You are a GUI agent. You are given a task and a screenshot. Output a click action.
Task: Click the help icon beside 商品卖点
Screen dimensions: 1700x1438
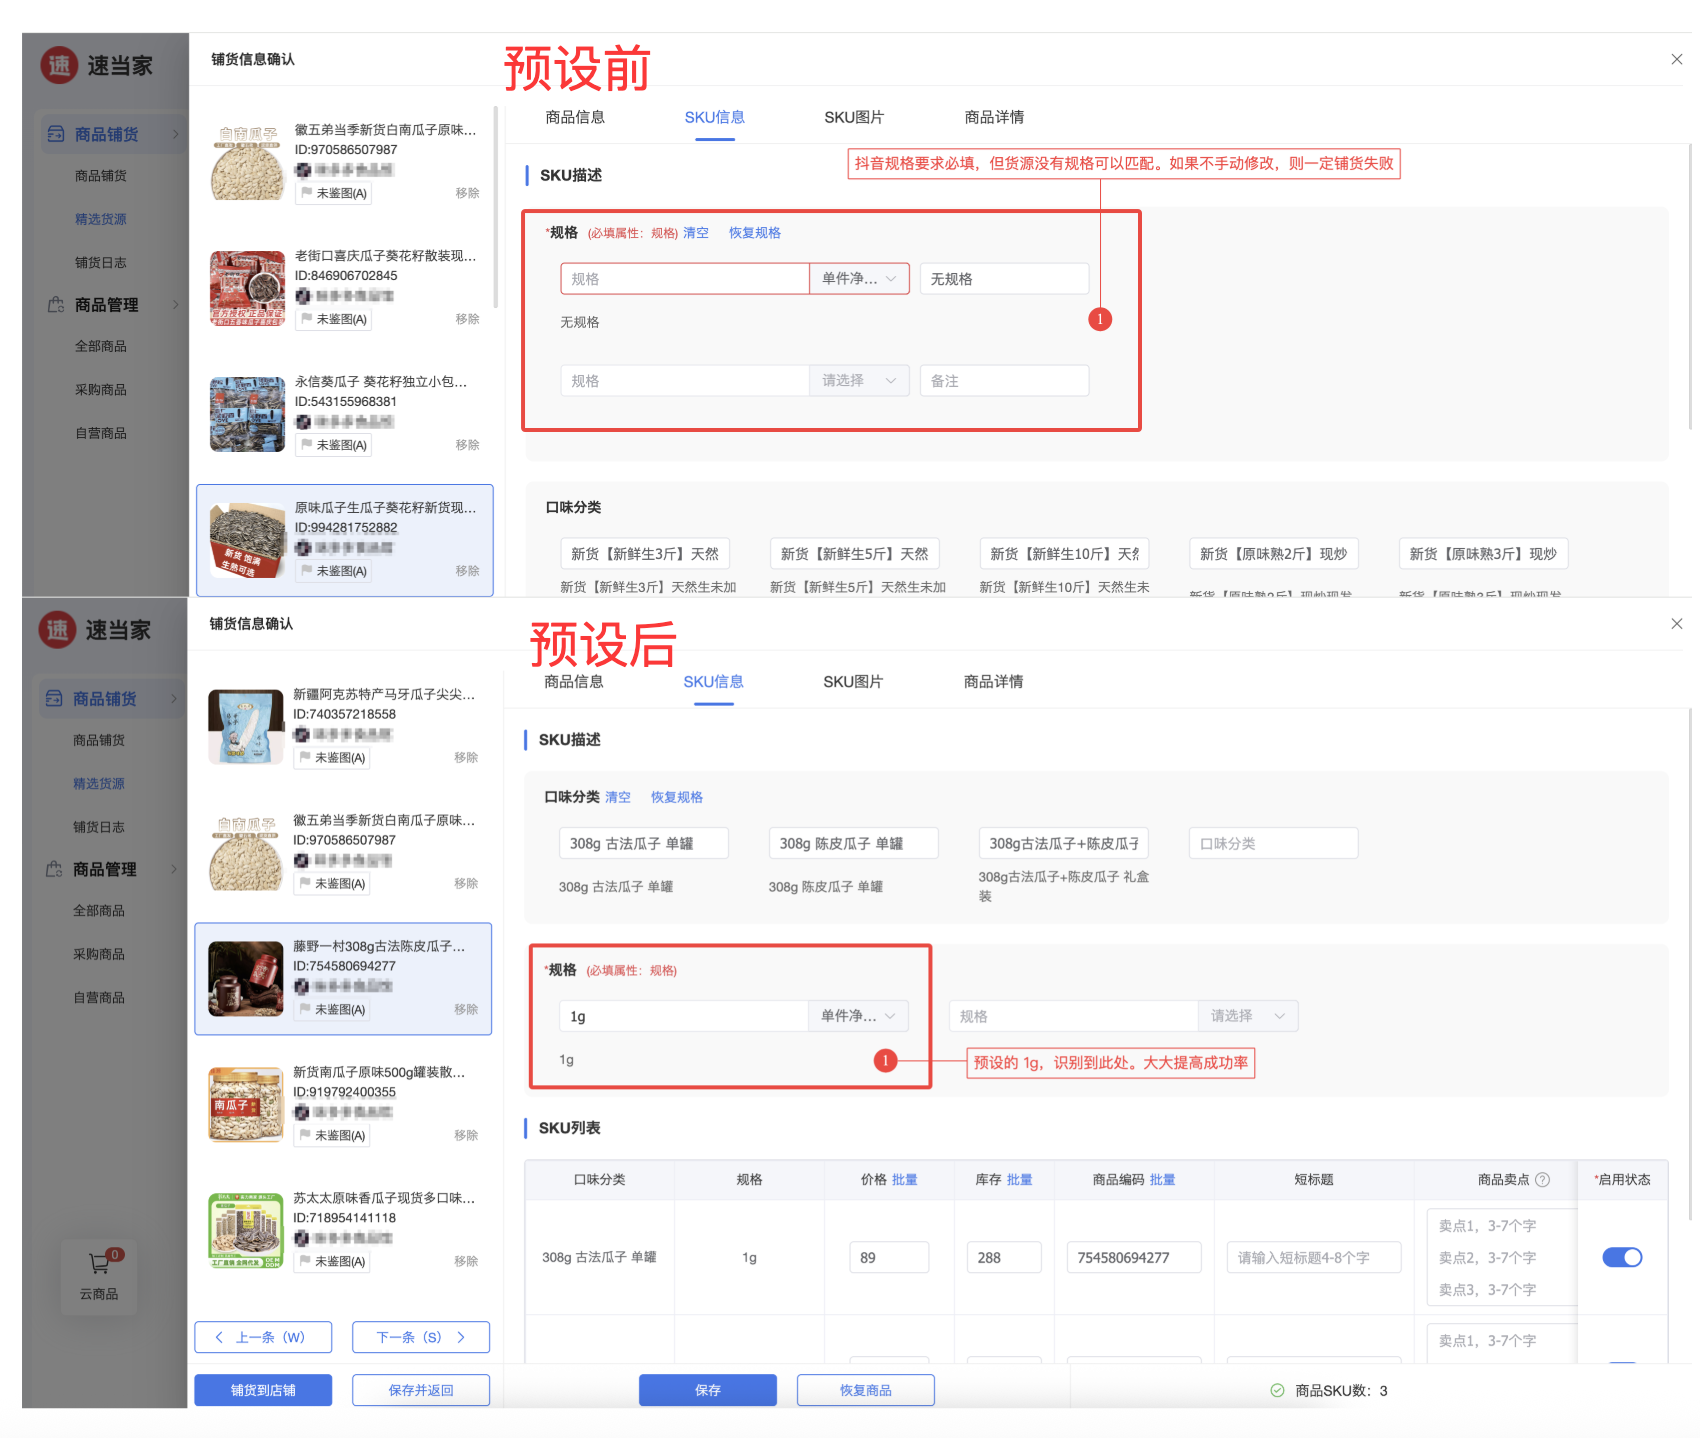(1542, 1180)
